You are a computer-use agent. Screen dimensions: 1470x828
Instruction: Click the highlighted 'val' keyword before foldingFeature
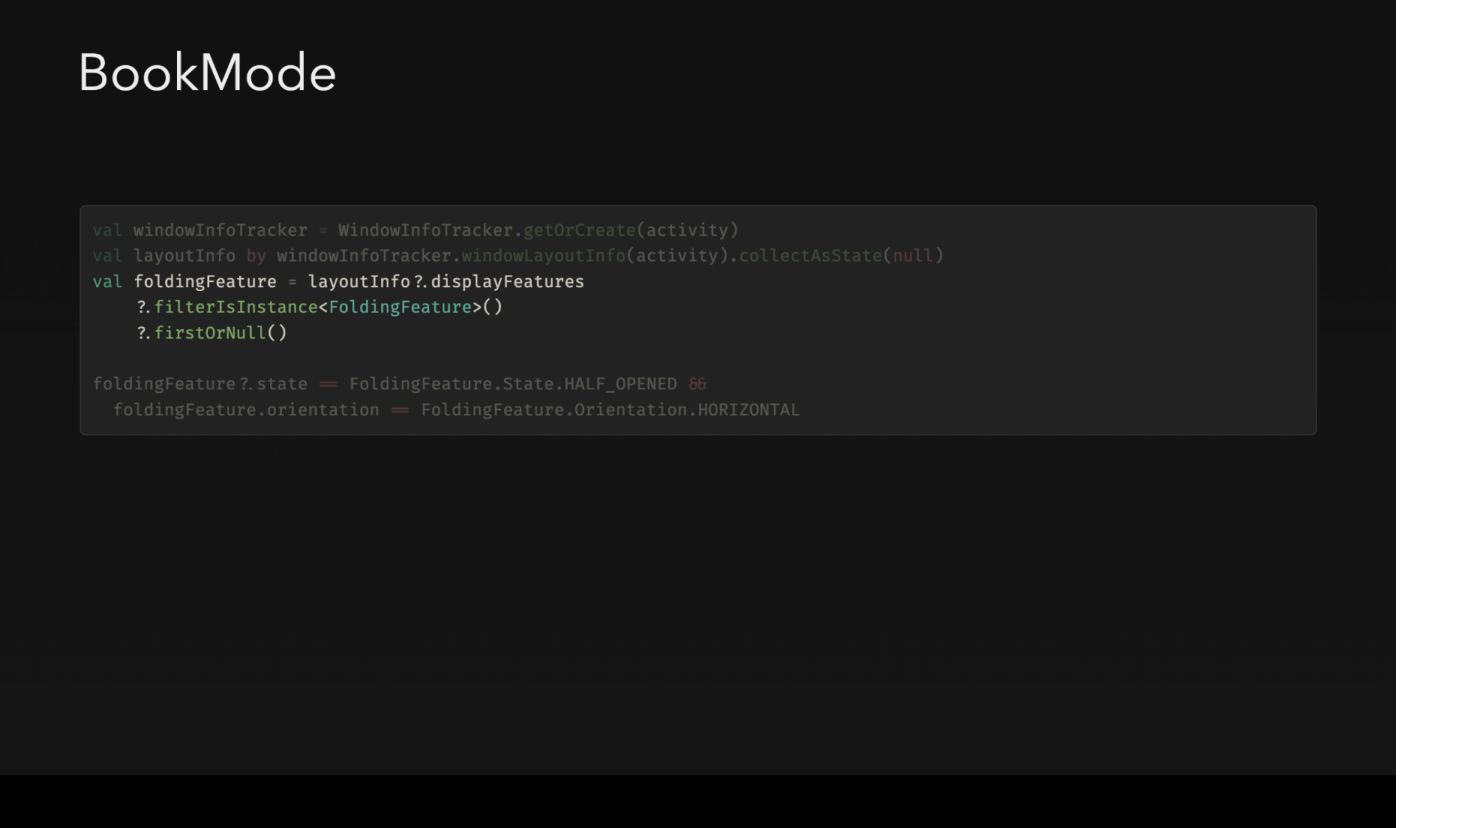[107, 282]
